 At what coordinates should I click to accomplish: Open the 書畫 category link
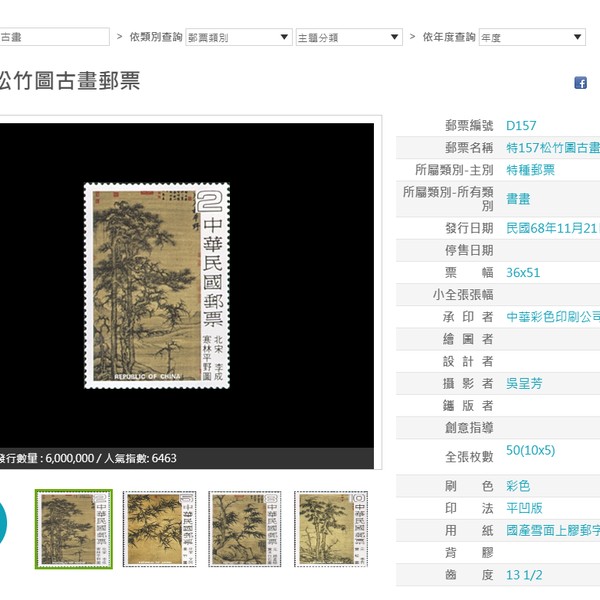[518, 199]
